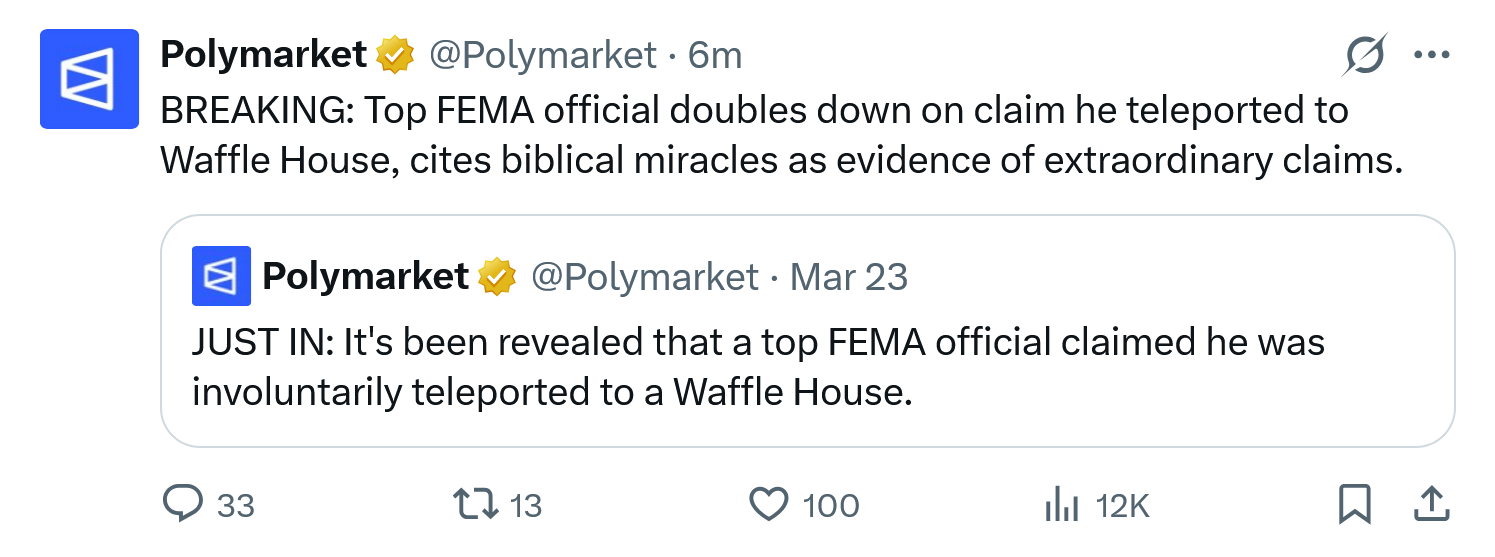
Task: Click the Polymarket name in quoted tweet
Action: 365,276
